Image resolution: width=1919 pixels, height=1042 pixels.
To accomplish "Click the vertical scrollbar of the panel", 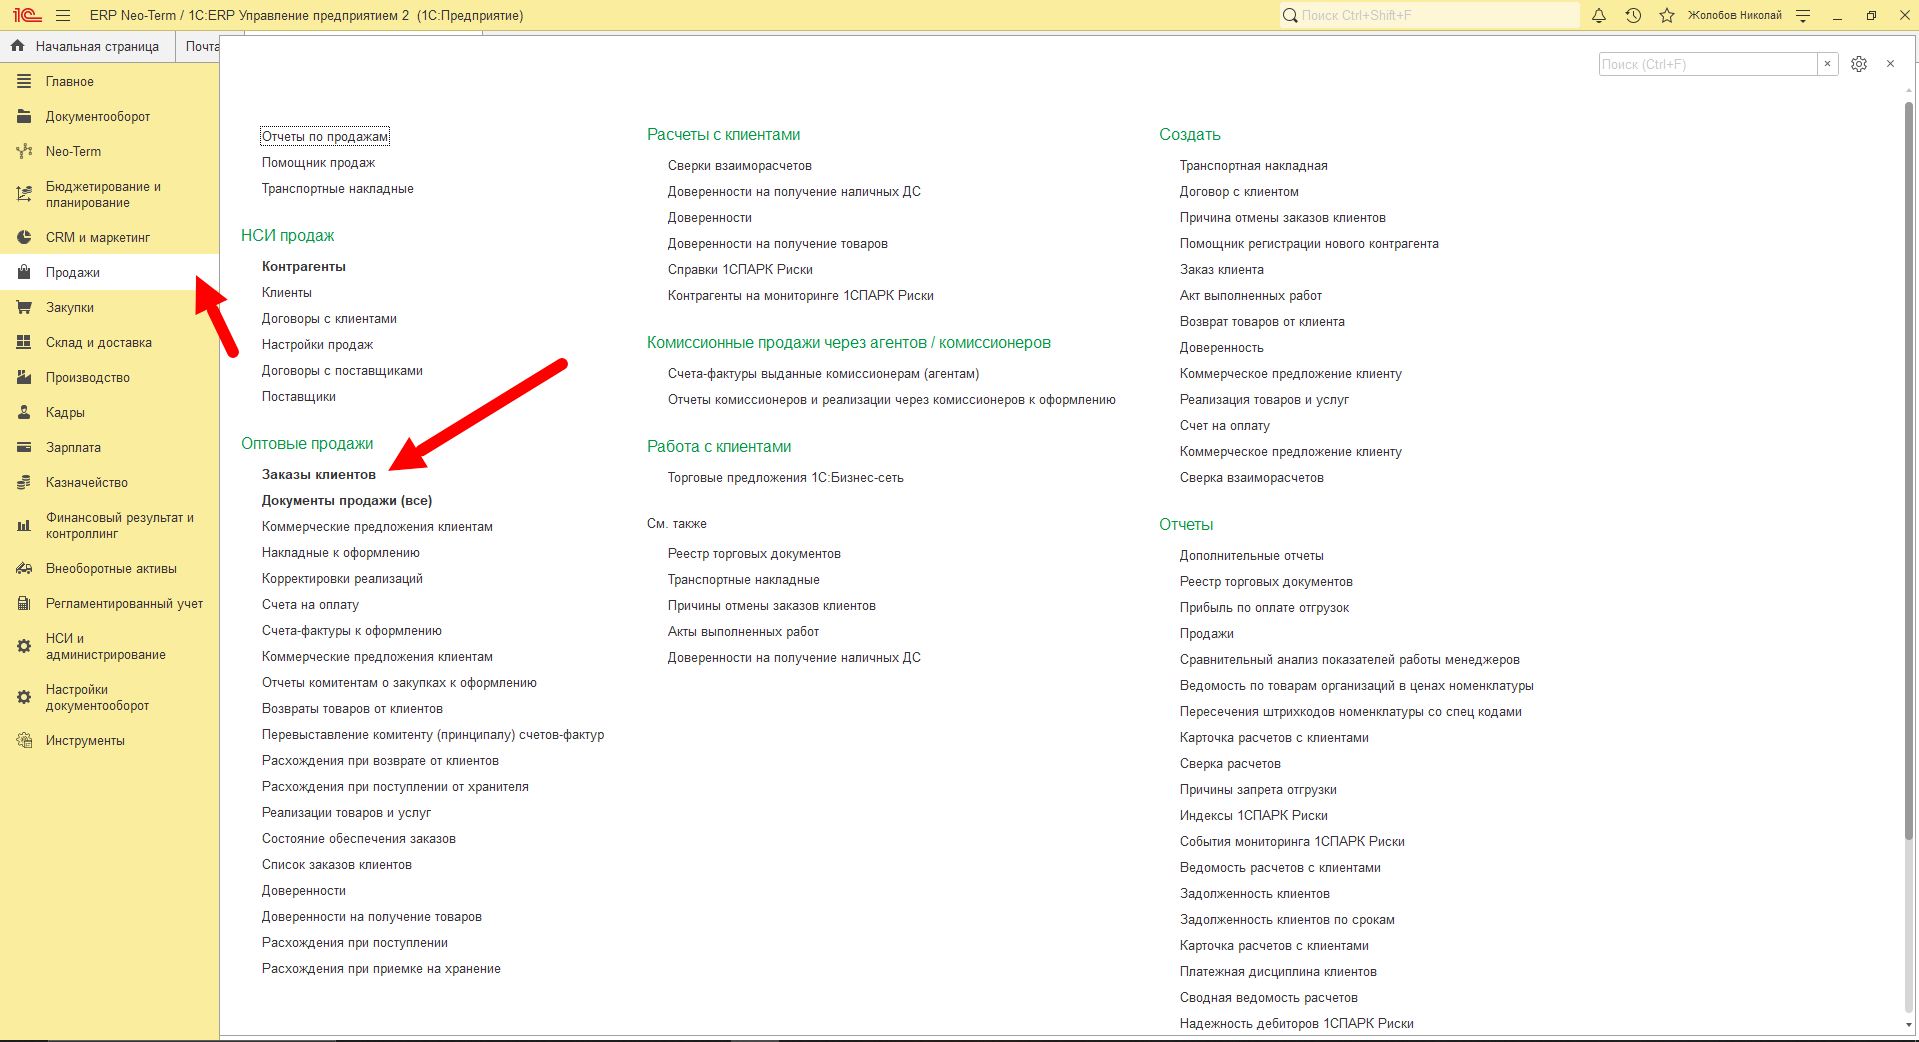I will pos(1909,470).
